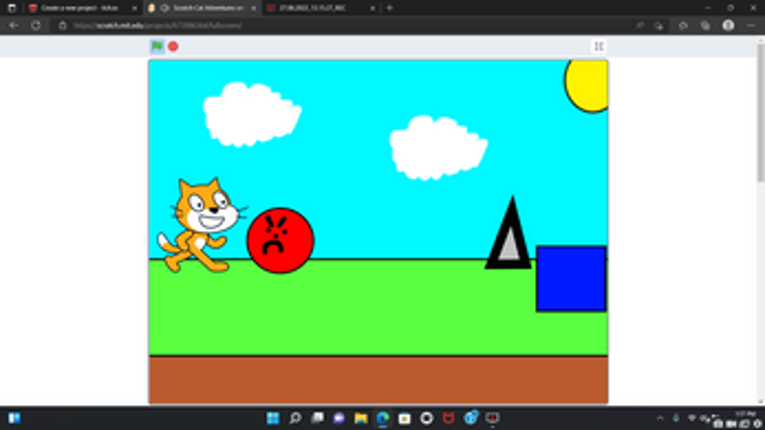This screenshot has height=430, width=765.
Task: Close the Create a new project tab
Action: tap(135, 8)
